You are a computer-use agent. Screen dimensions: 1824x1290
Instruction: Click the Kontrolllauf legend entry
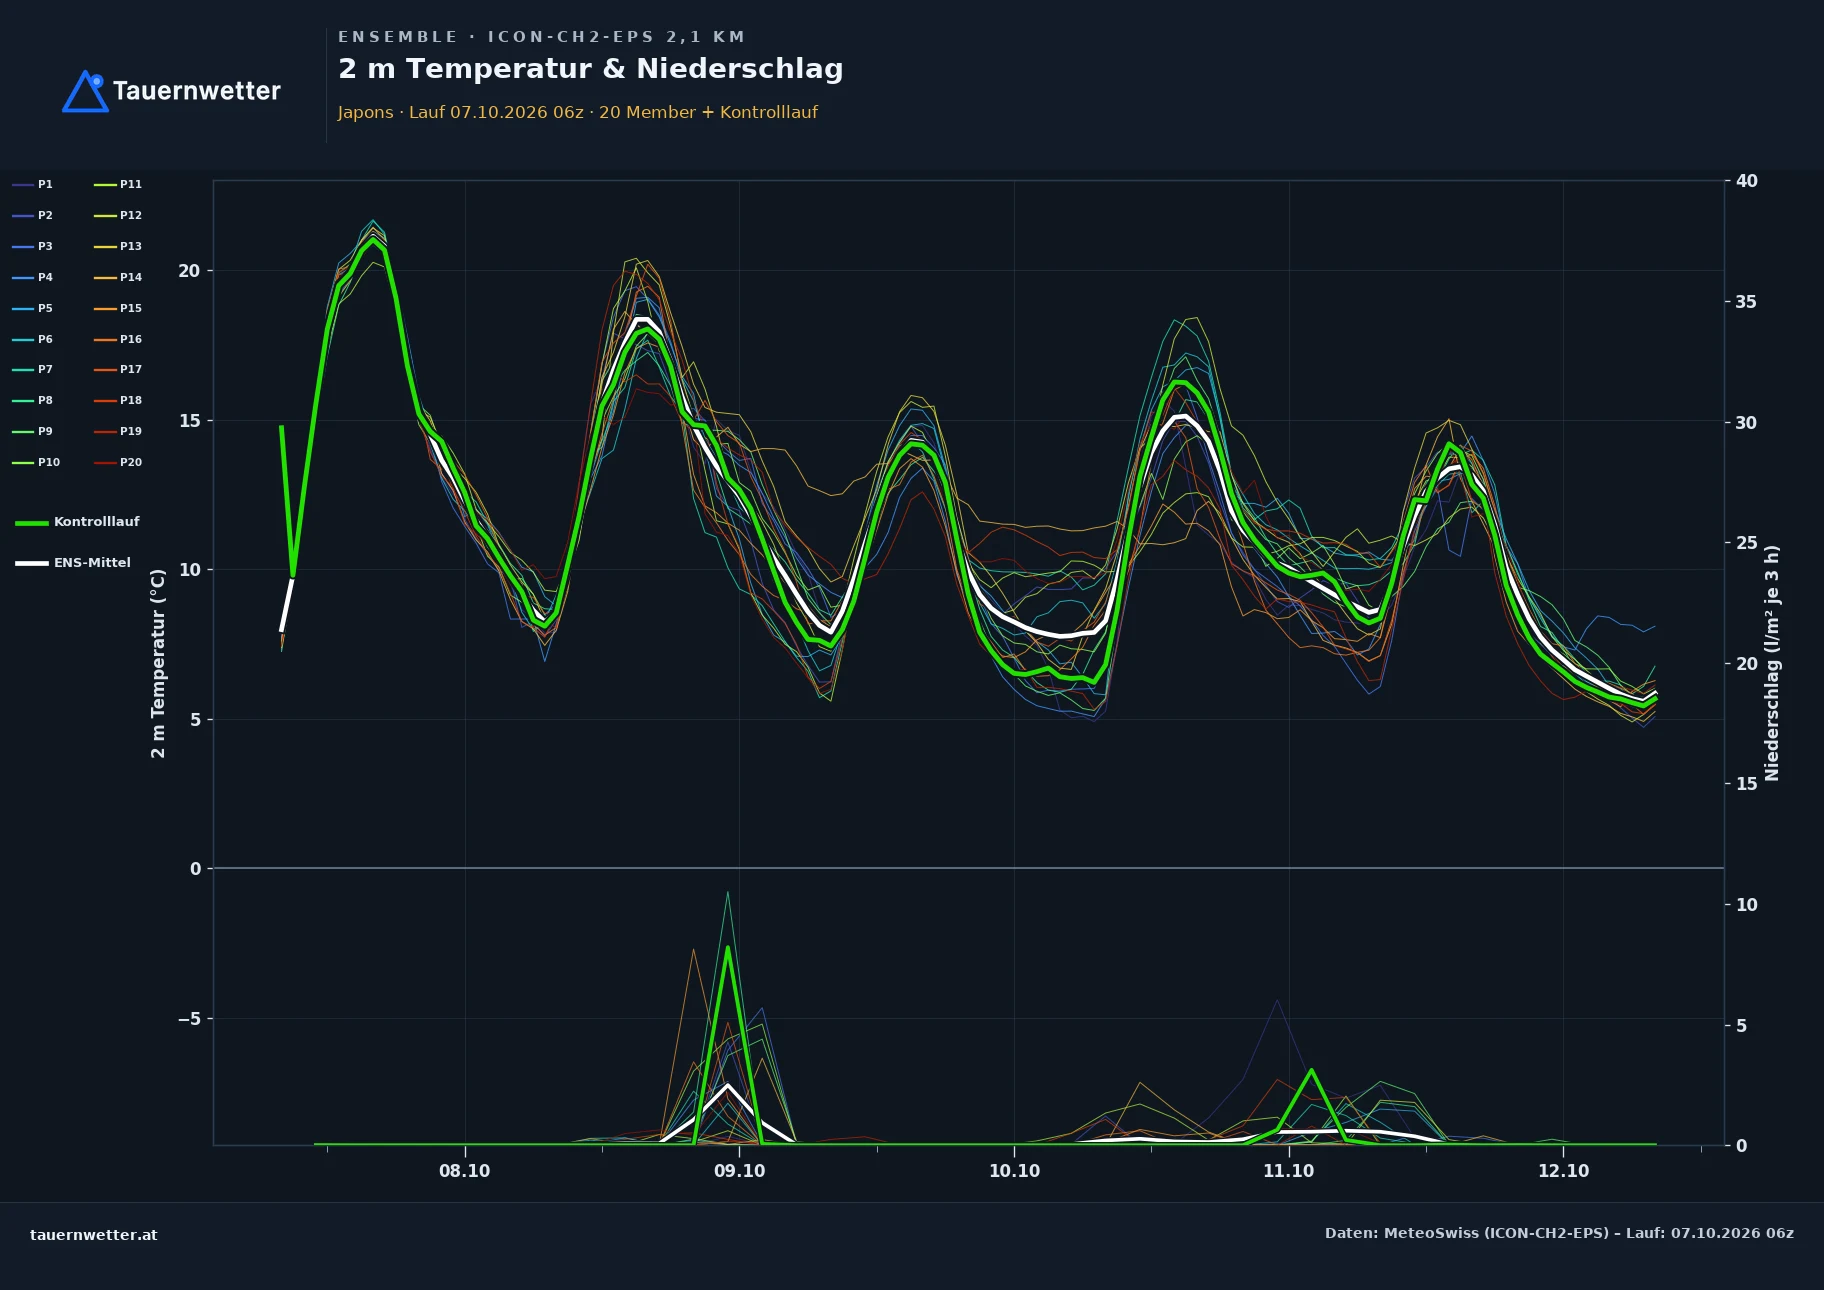click(78, 522)
